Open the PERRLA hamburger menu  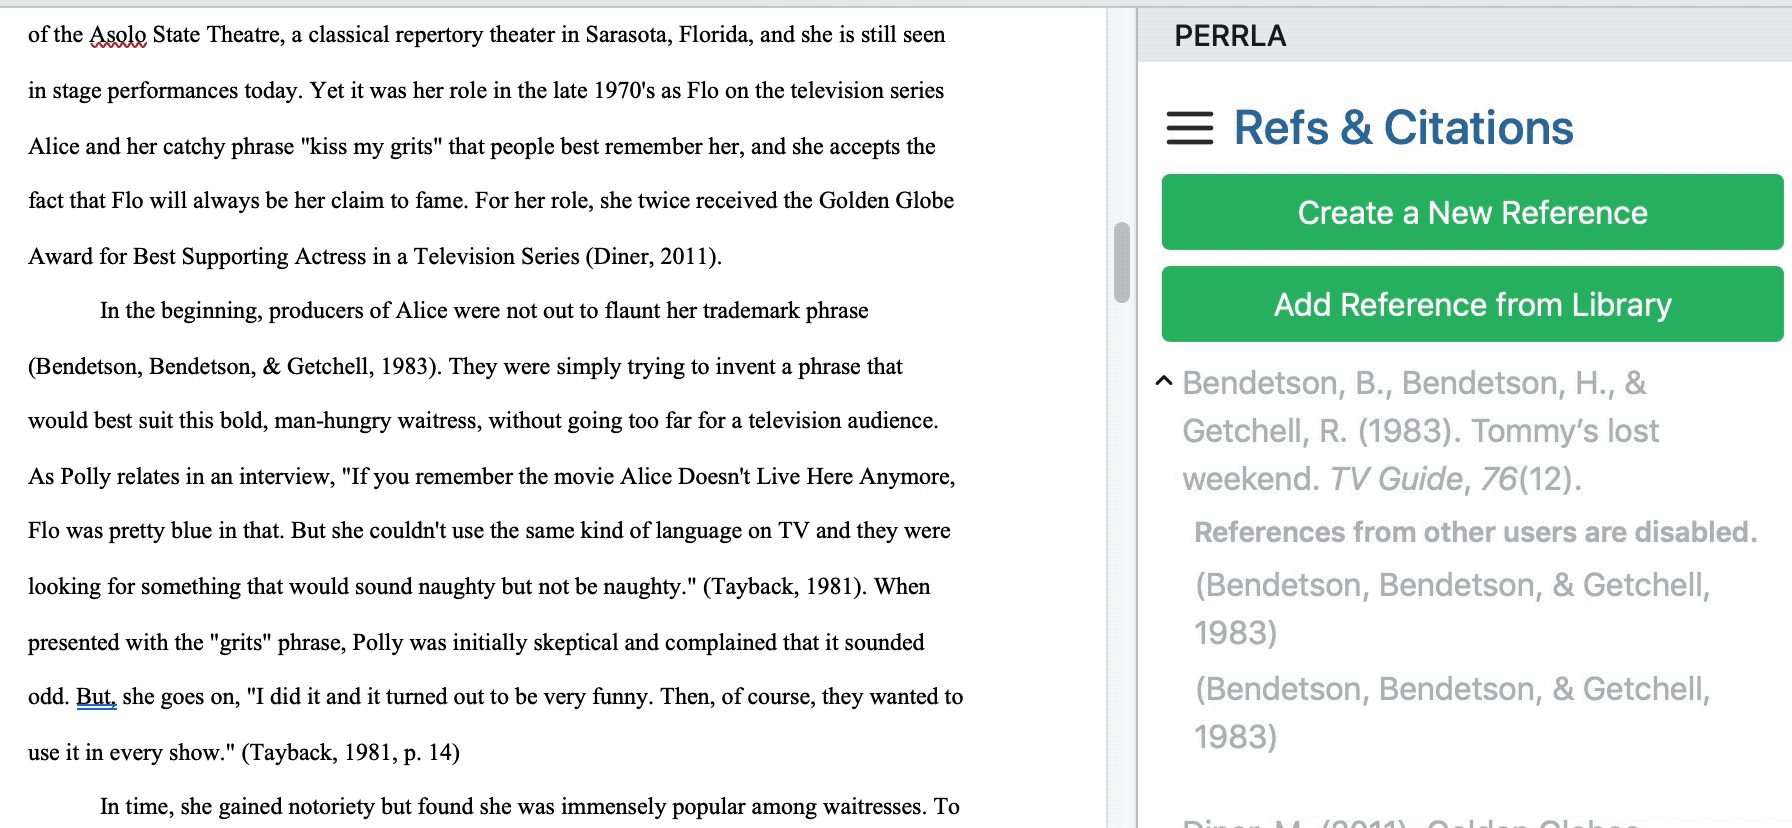1189,128
